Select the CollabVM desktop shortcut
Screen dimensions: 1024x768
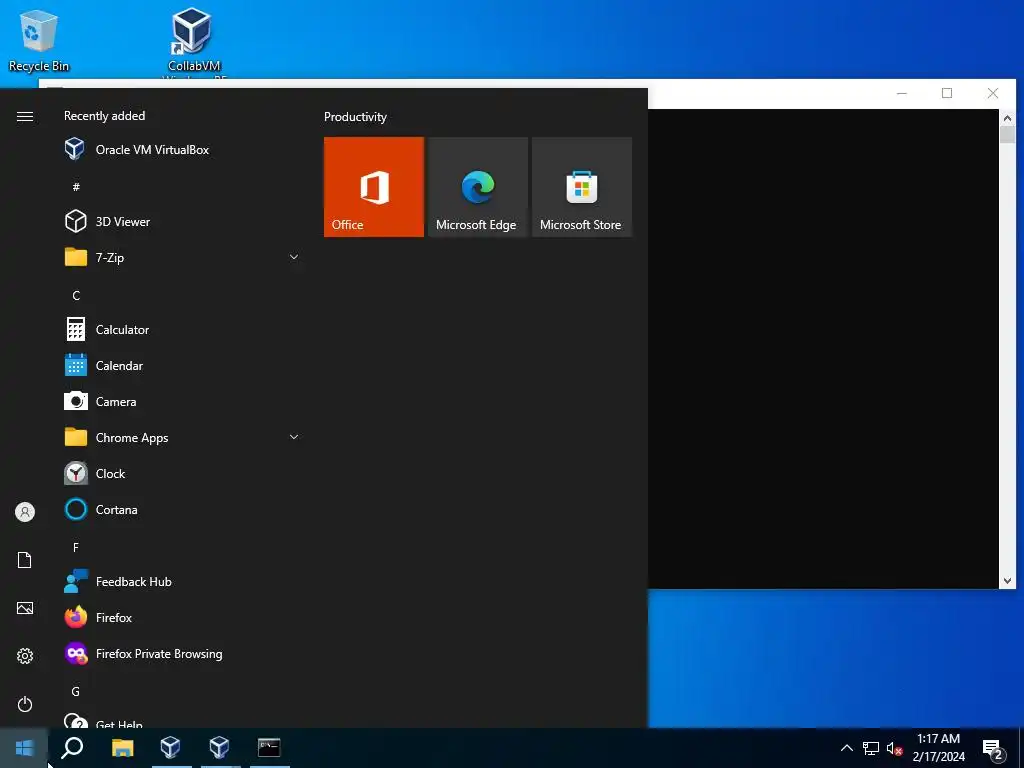(193, 42)
